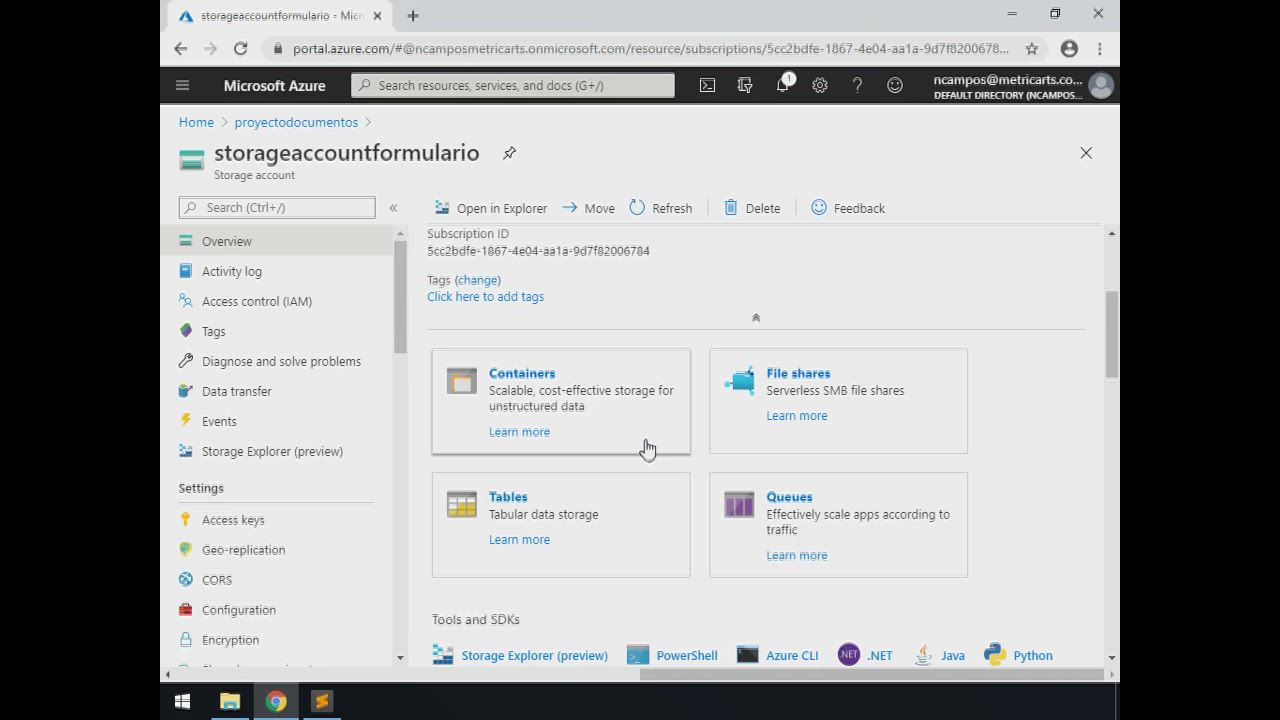Open File Explorer from the taskbar
This screenshot has width=1280, height=720.
230,701
